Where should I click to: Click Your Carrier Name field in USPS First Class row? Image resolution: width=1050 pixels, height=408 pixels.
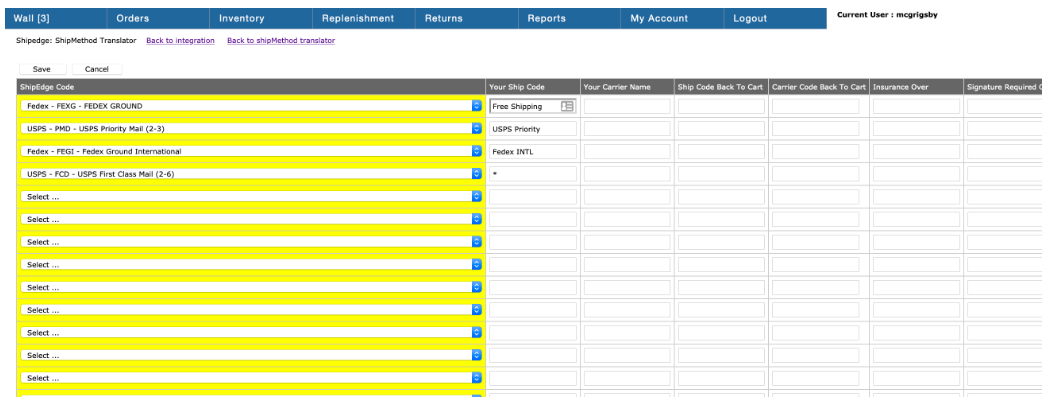click(x=627, y=174)
